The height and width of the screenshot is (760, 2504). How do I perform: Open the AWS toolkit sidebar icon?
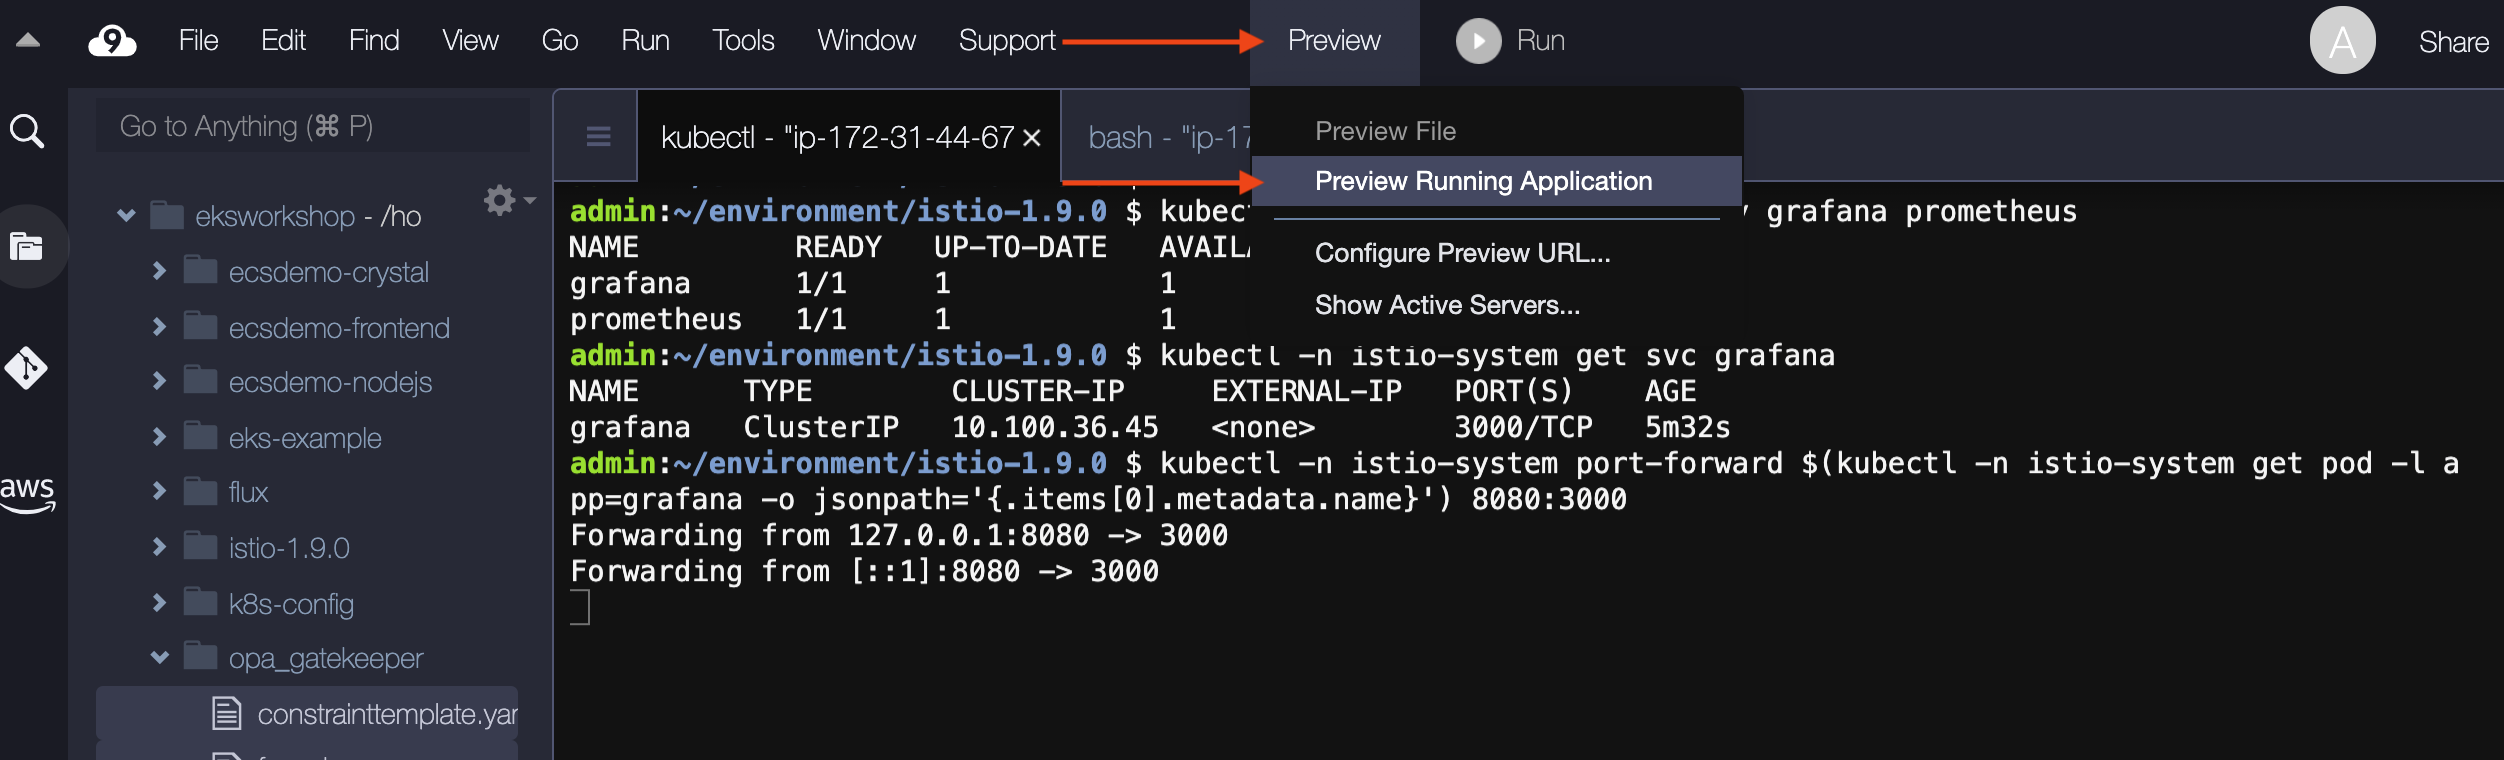pyautogui.click(x=27, y=494)
